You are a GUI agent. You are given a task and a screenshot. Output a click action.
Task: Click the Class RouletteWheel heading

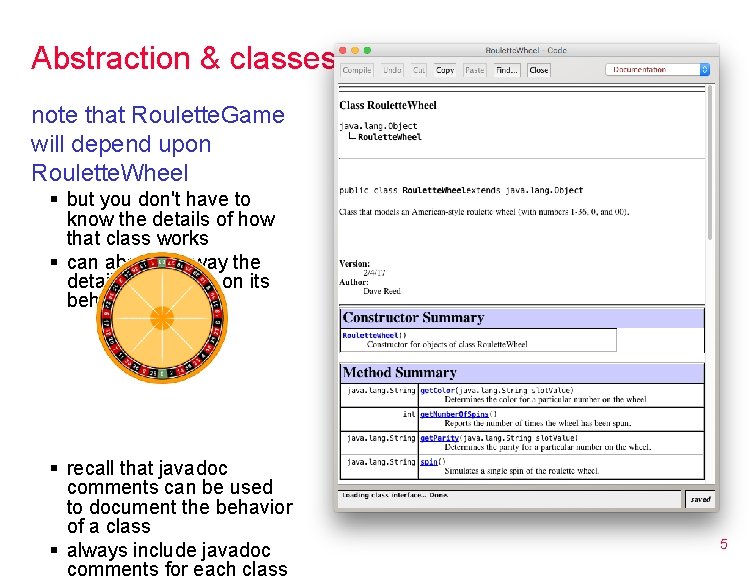point(388,105)
